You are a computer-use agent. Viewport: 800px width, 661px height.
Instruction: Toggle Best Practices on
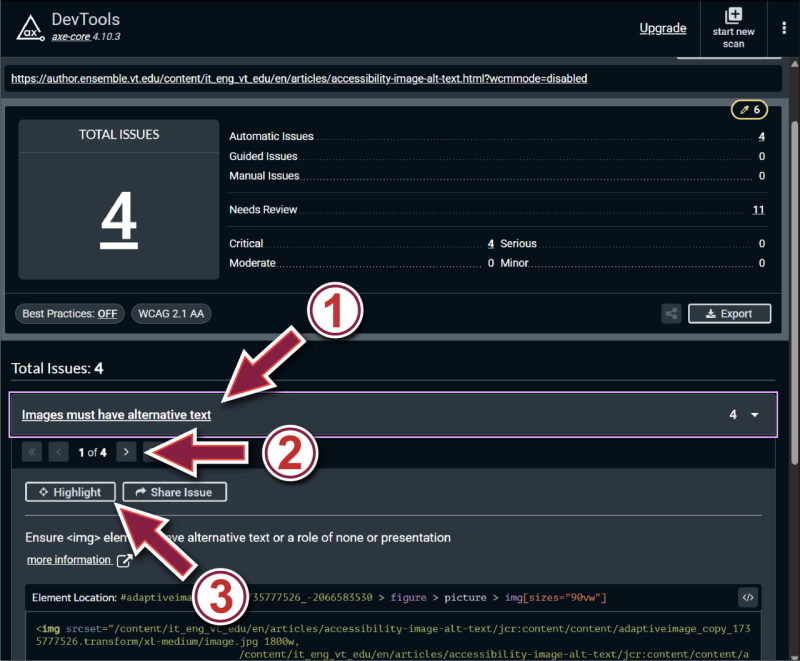pos(69,313)
